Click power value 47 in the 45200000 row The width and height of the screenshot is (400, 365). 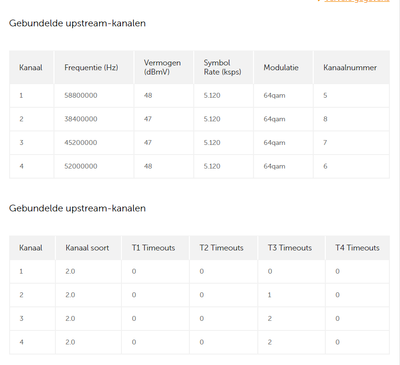click(148, 143)
